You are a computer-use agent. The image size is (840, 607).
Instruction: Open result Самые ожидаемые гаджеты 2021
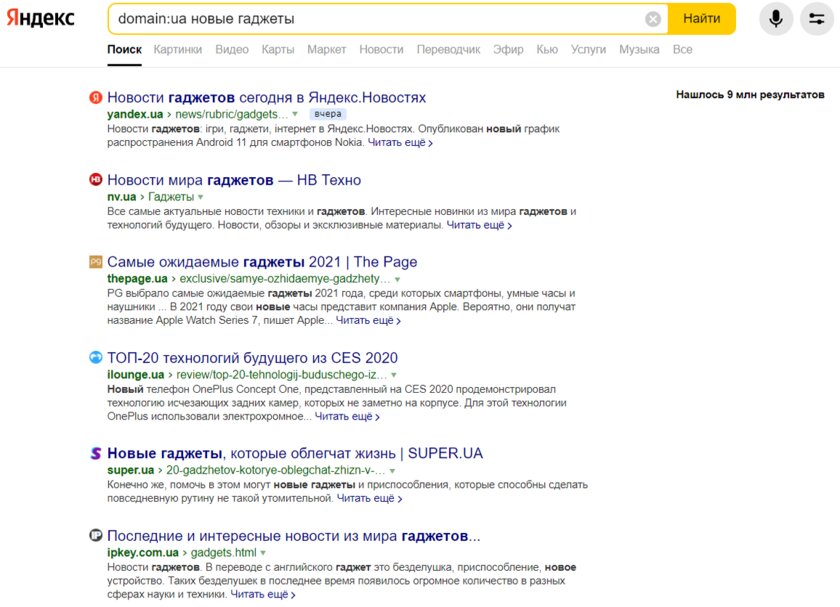pyautogui.click(x=262, y=262)
